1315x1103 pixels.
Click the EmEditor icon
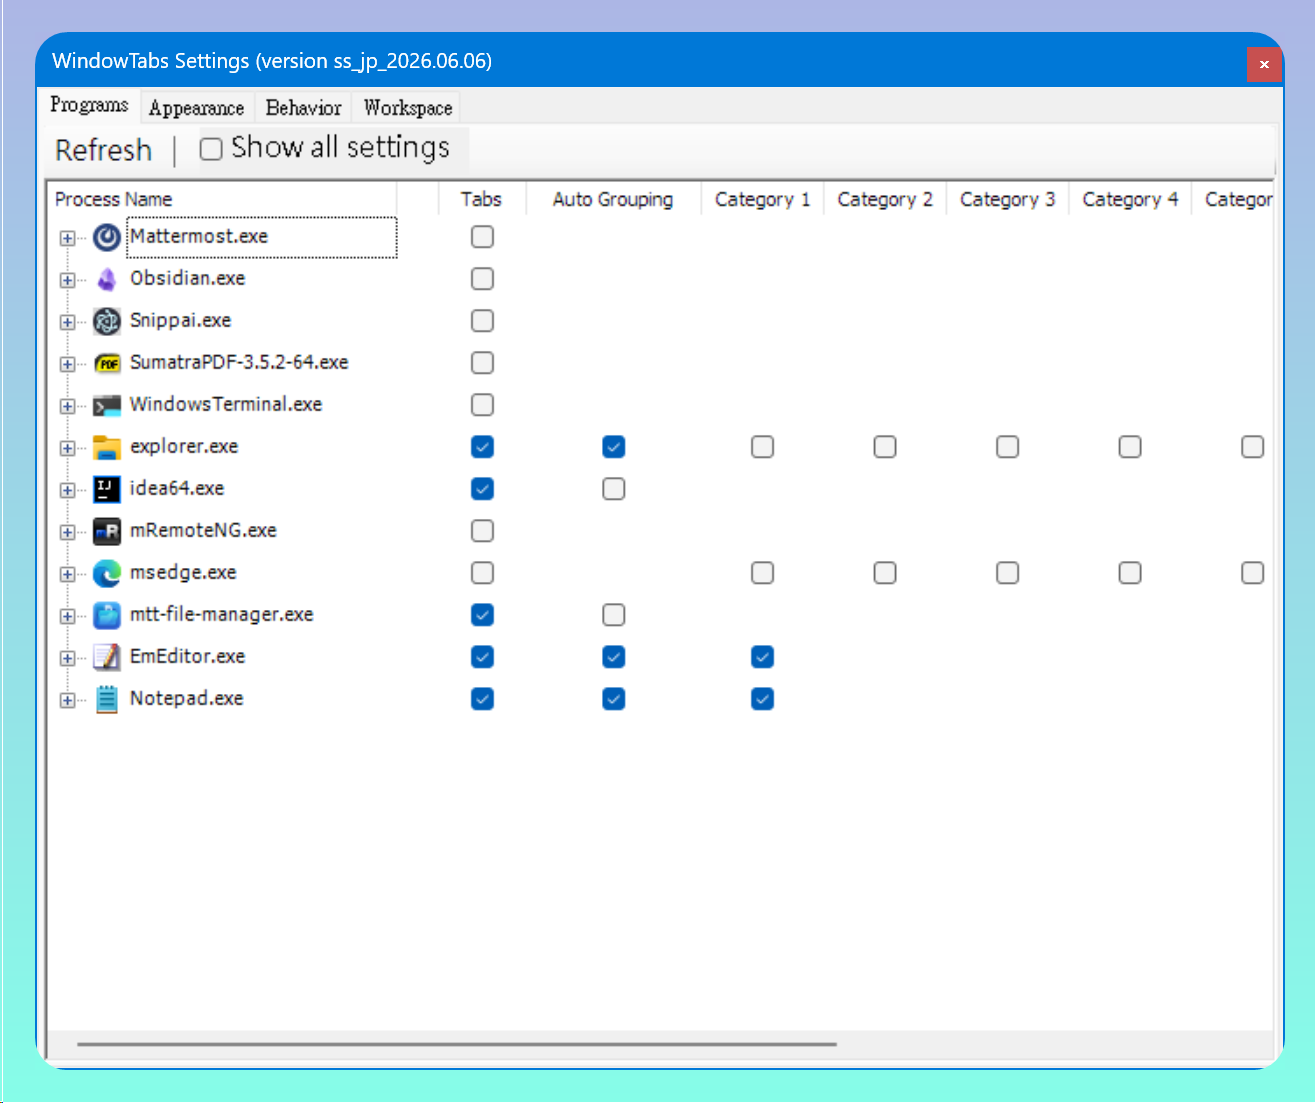coord(107,657)
